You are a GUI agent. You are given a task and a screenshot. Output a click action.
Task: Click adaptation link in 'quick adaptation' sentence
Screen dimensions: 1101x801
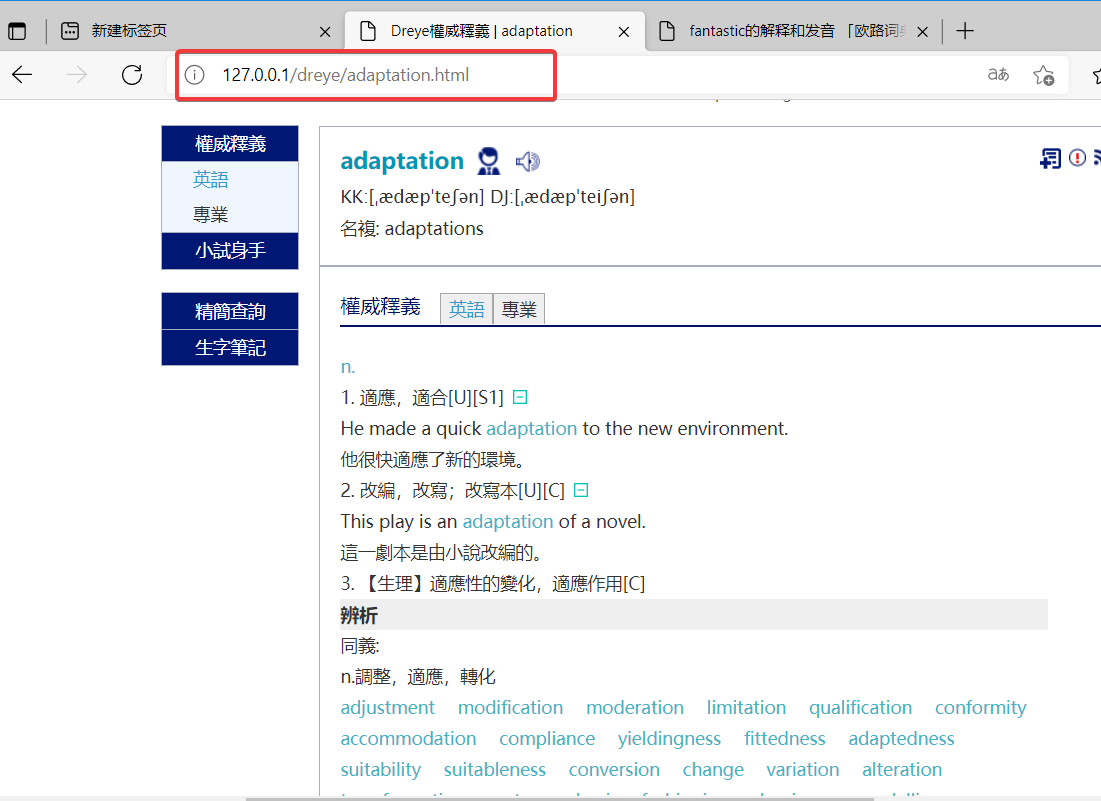click(x=532, y=428)
